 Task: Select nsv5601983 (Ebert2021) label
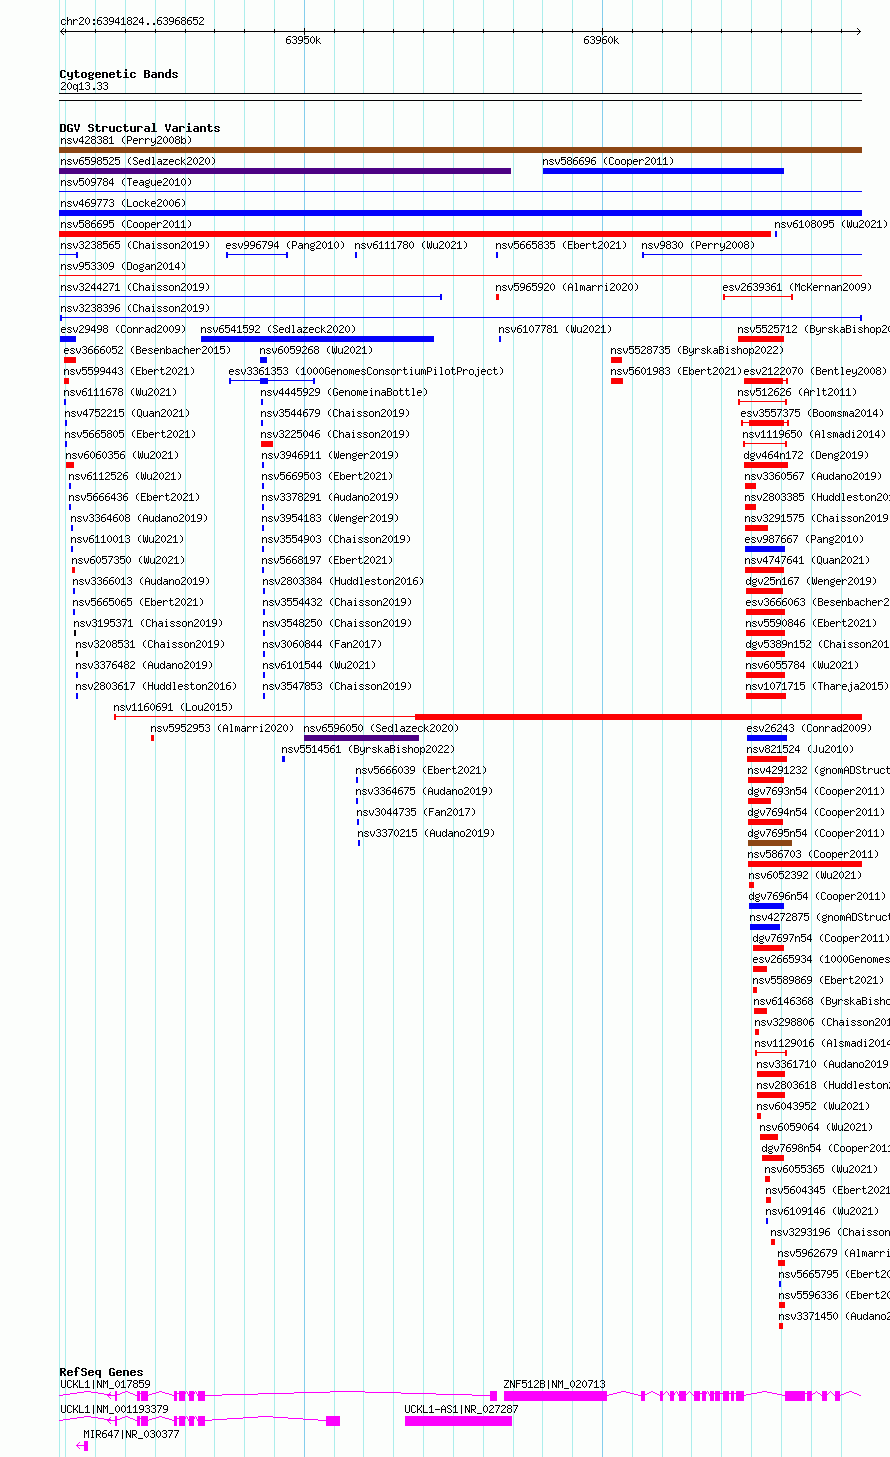tap(676, 371)
